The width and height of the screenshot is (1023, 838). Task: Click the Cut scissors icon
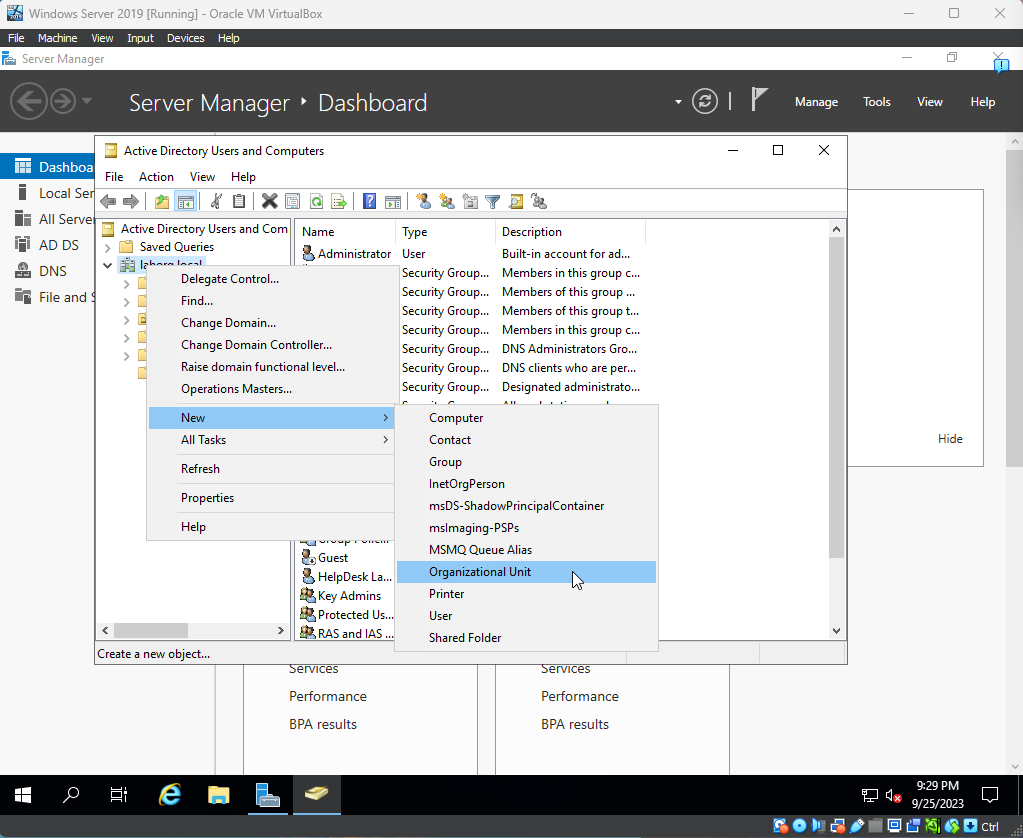coord(216,202)
